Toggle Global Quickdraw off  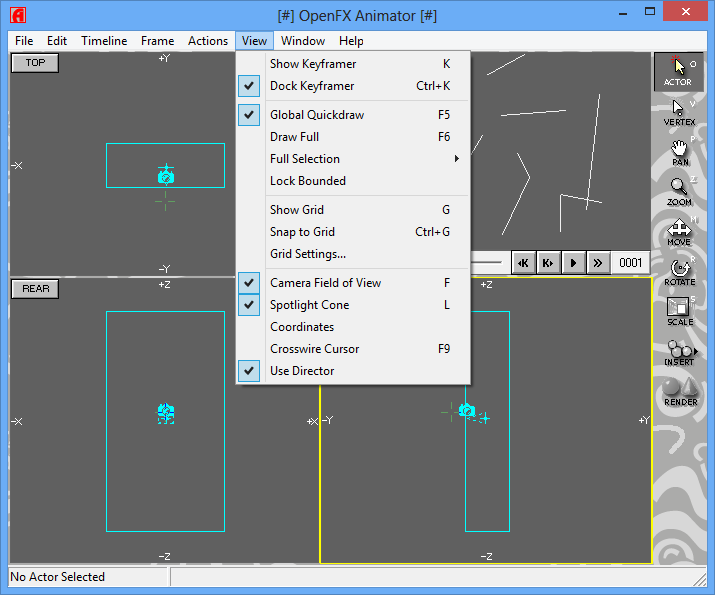353,115
